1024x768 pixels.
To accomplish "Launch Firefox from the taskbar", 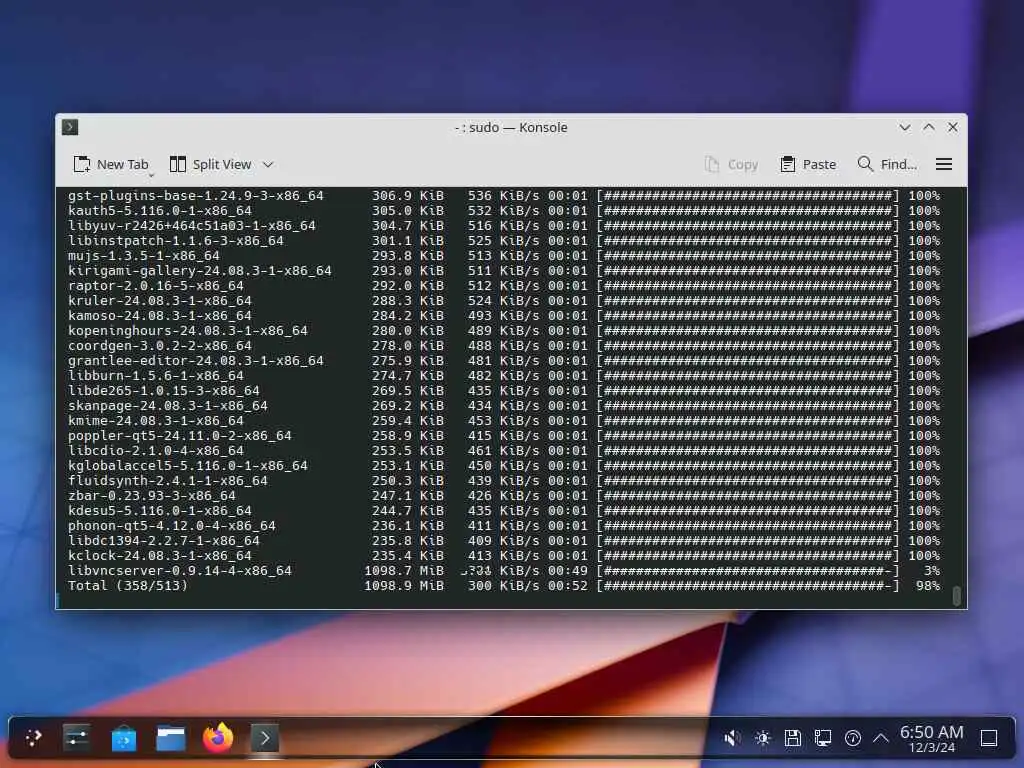I will point(218,738).
